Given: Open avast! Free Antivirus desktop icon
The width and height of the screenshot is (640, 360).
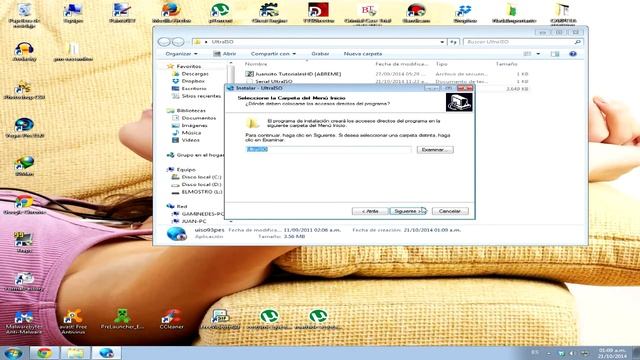Looking at the screenshot, I should click(x=73, y=322).
